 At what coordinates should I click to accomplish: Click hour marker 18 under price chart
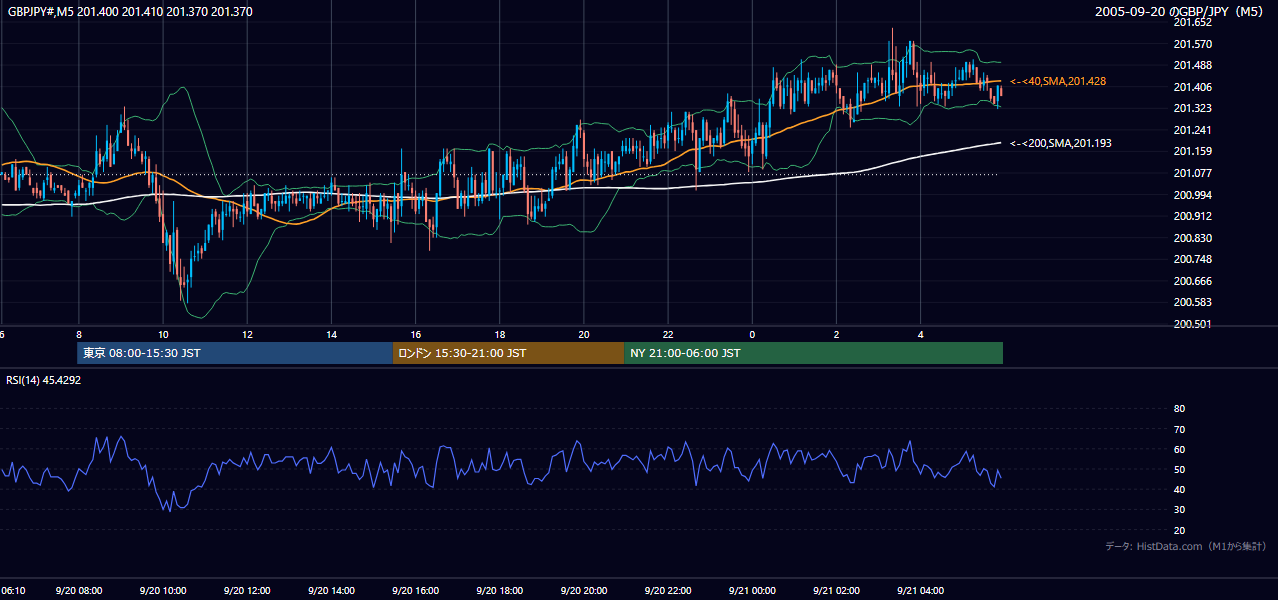[x=499, y=334]
